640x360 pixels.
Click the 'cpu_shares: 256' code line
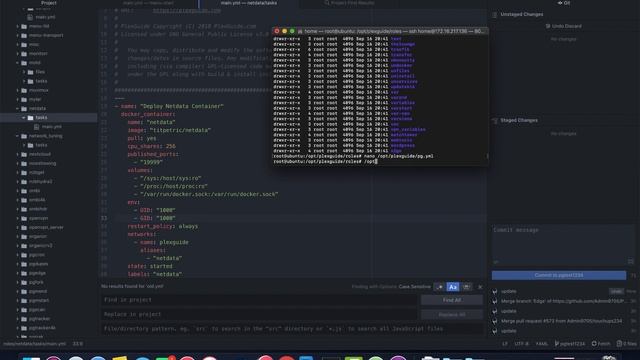[x=151, y=146]
